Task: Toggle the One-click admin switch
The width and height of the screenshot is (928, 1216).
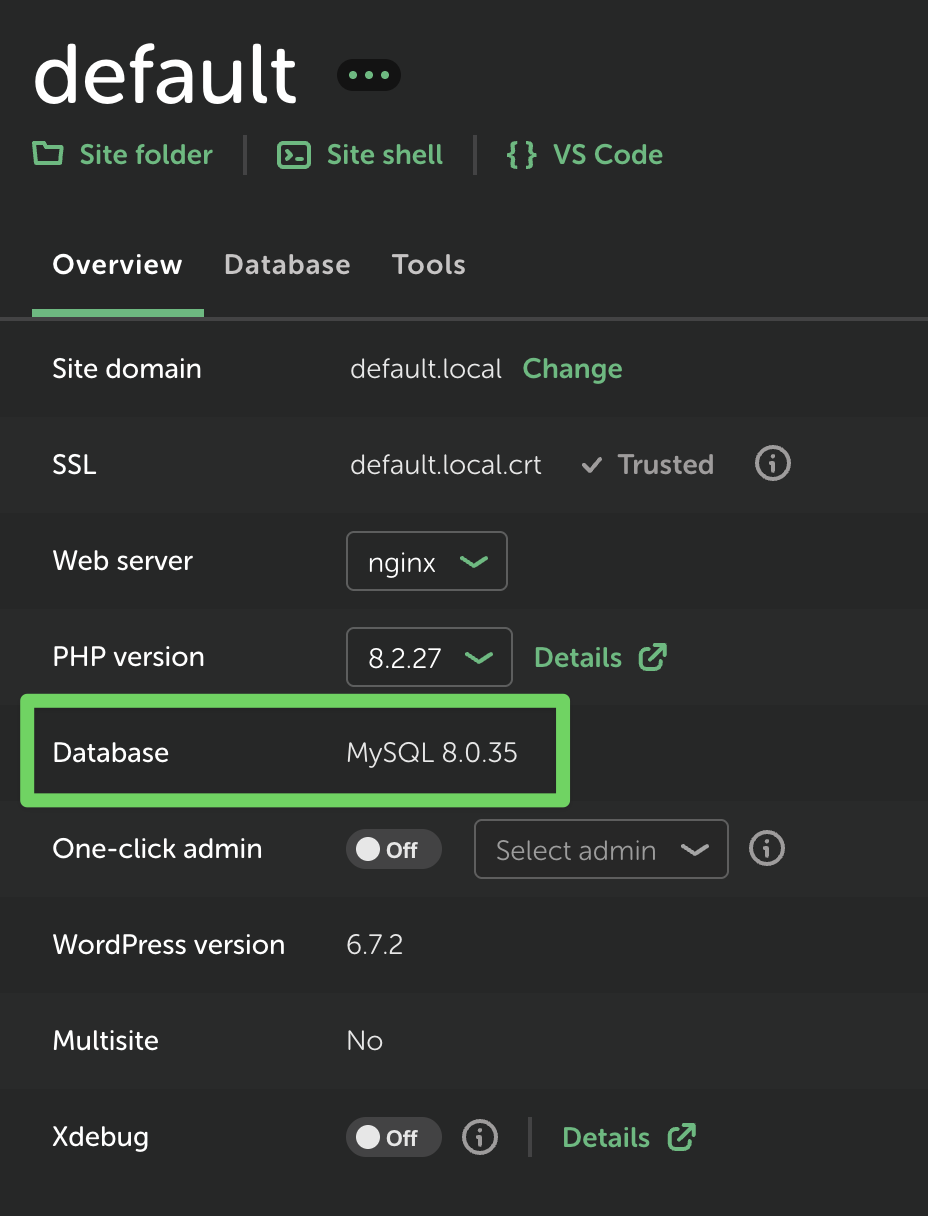Action: [393, 849]
